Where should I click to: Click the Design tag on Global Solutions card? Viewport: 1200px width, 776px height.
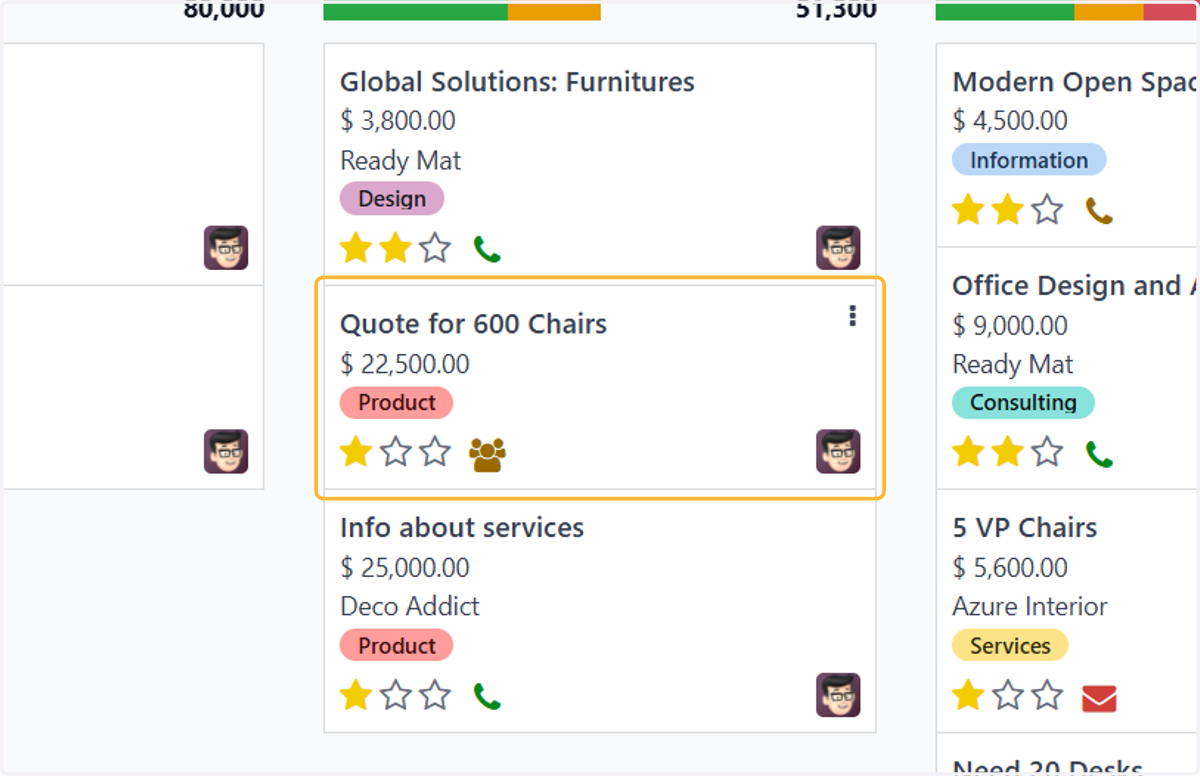(392, 198)
